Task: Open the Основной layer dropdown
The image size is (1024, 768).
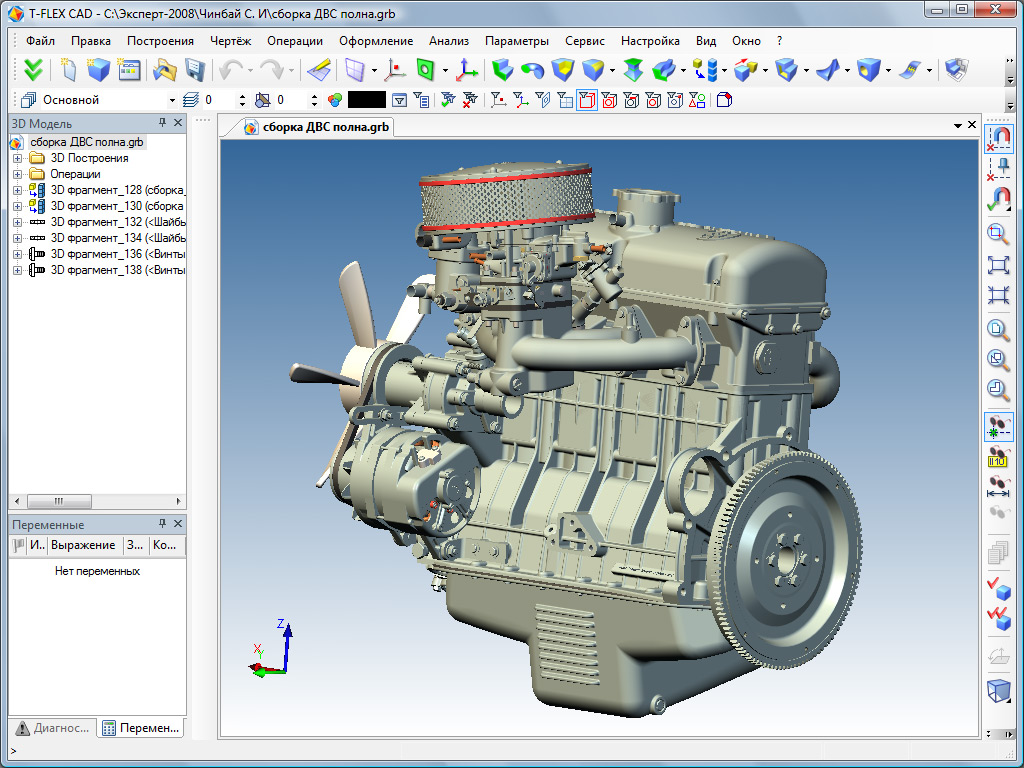Action: (172, 101)
